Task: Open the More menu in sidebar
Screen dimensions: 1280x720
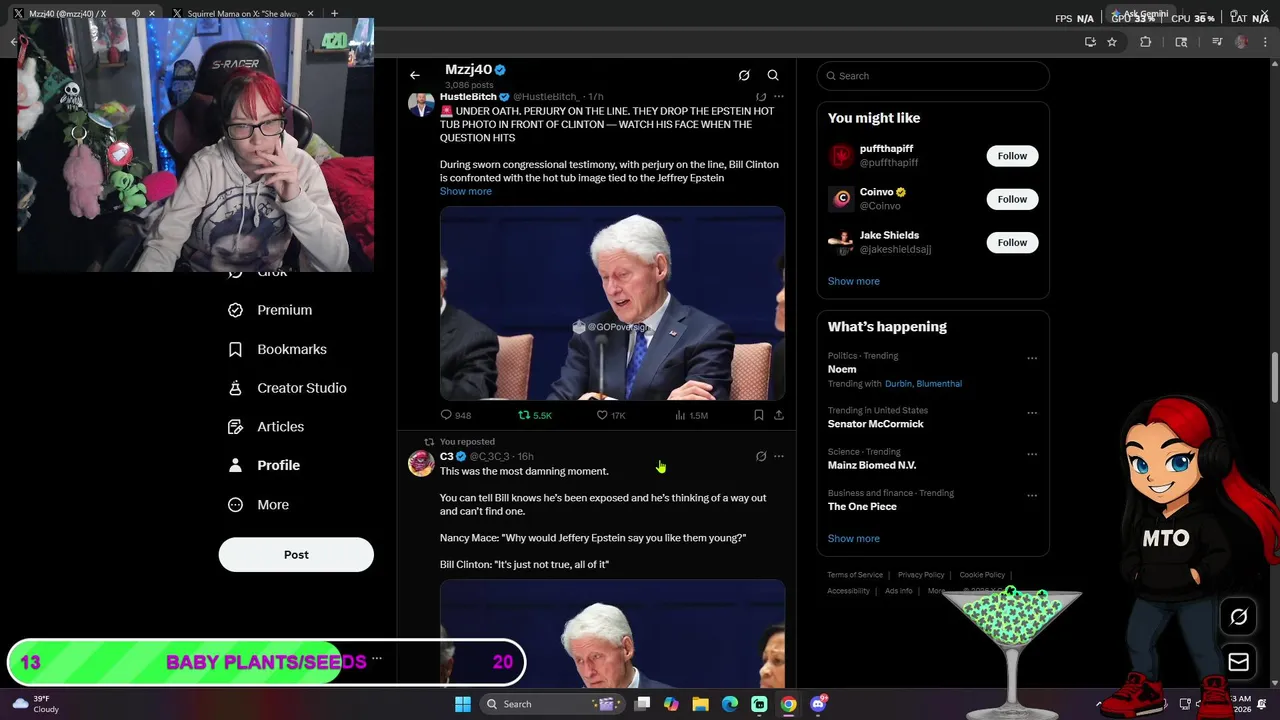Action: [x=259, y=505]
